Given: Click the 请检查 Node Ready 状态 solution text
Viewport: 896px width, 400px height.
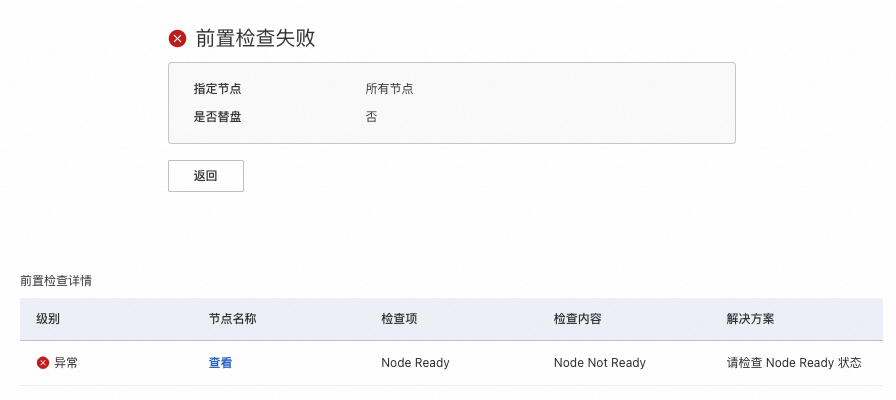Looking at the screenshot, I should 794,363.
